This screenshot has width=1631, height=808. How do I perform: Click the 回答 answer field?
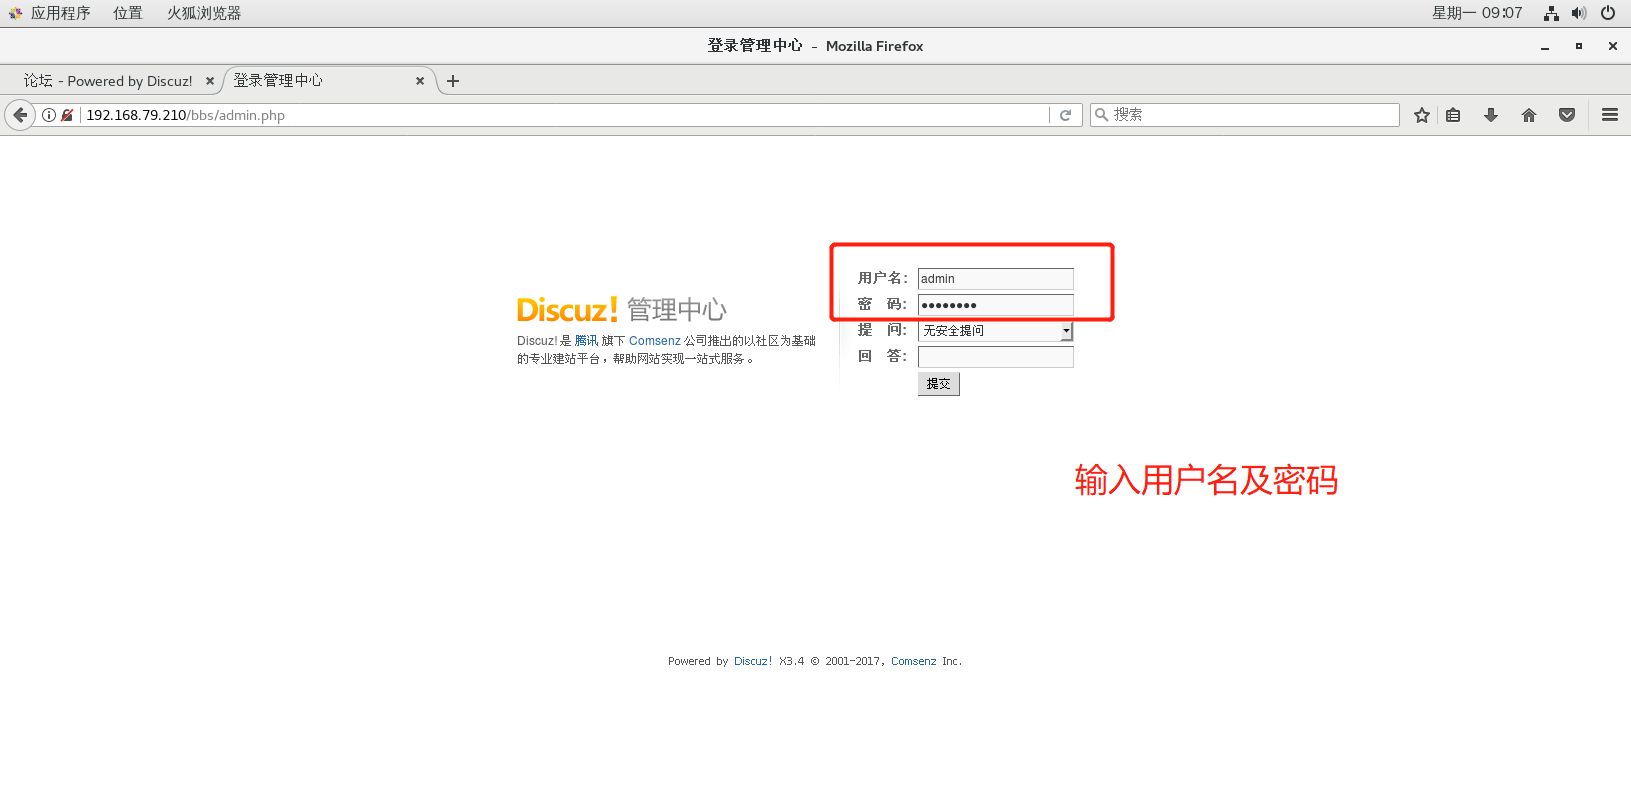pos(995,357)
